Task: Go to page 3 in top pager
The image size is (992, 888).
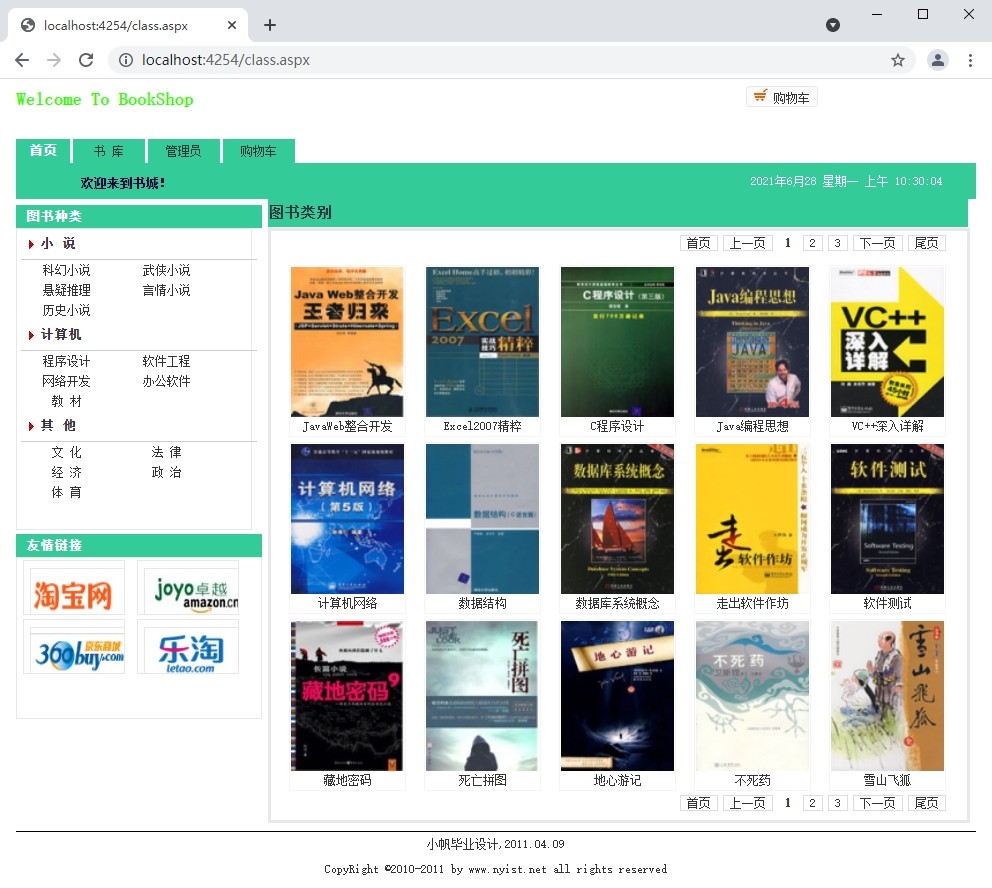Action: point(837,244)
